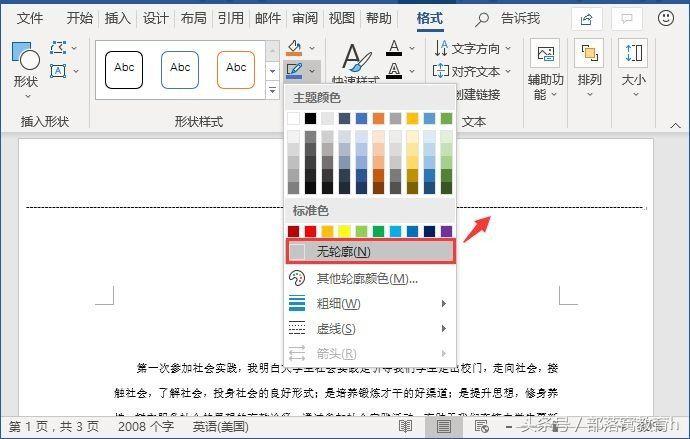690x439 pixels.
Task: Open the 引用 tab
Action: (x=231, y=18)
